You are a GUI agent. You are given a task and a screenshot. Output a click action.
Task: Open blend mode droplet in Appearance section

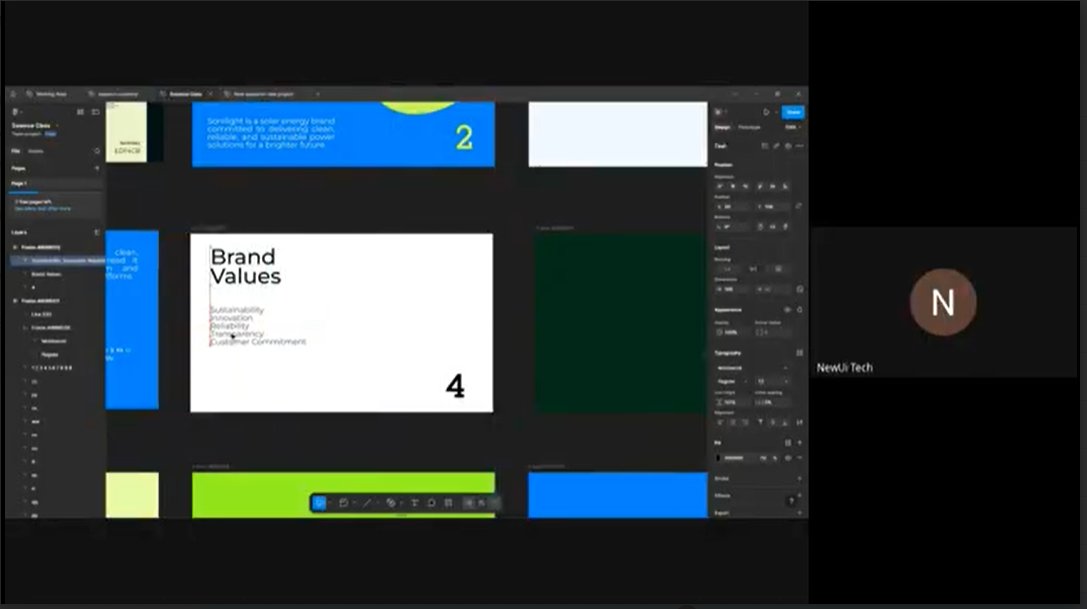pyautogui.click(x=799, y=310)
